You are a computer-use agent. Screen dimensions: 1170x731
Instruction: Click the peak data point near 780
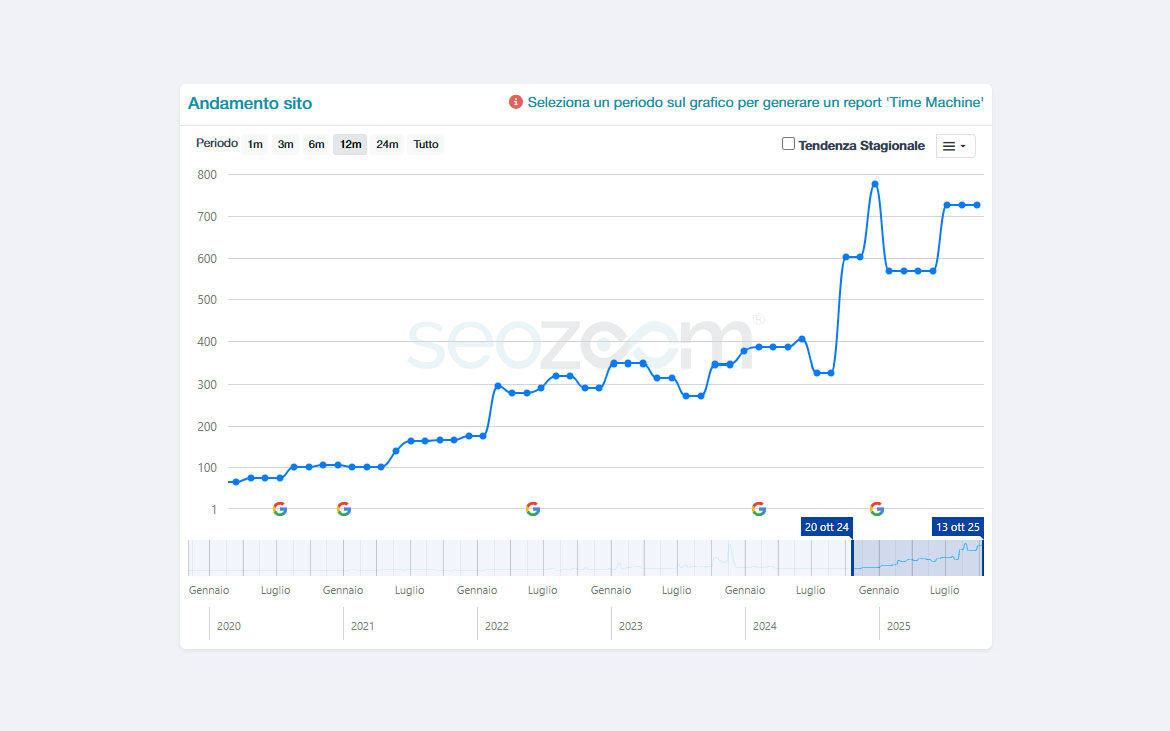pyautogui.click(x=875, y=184)
